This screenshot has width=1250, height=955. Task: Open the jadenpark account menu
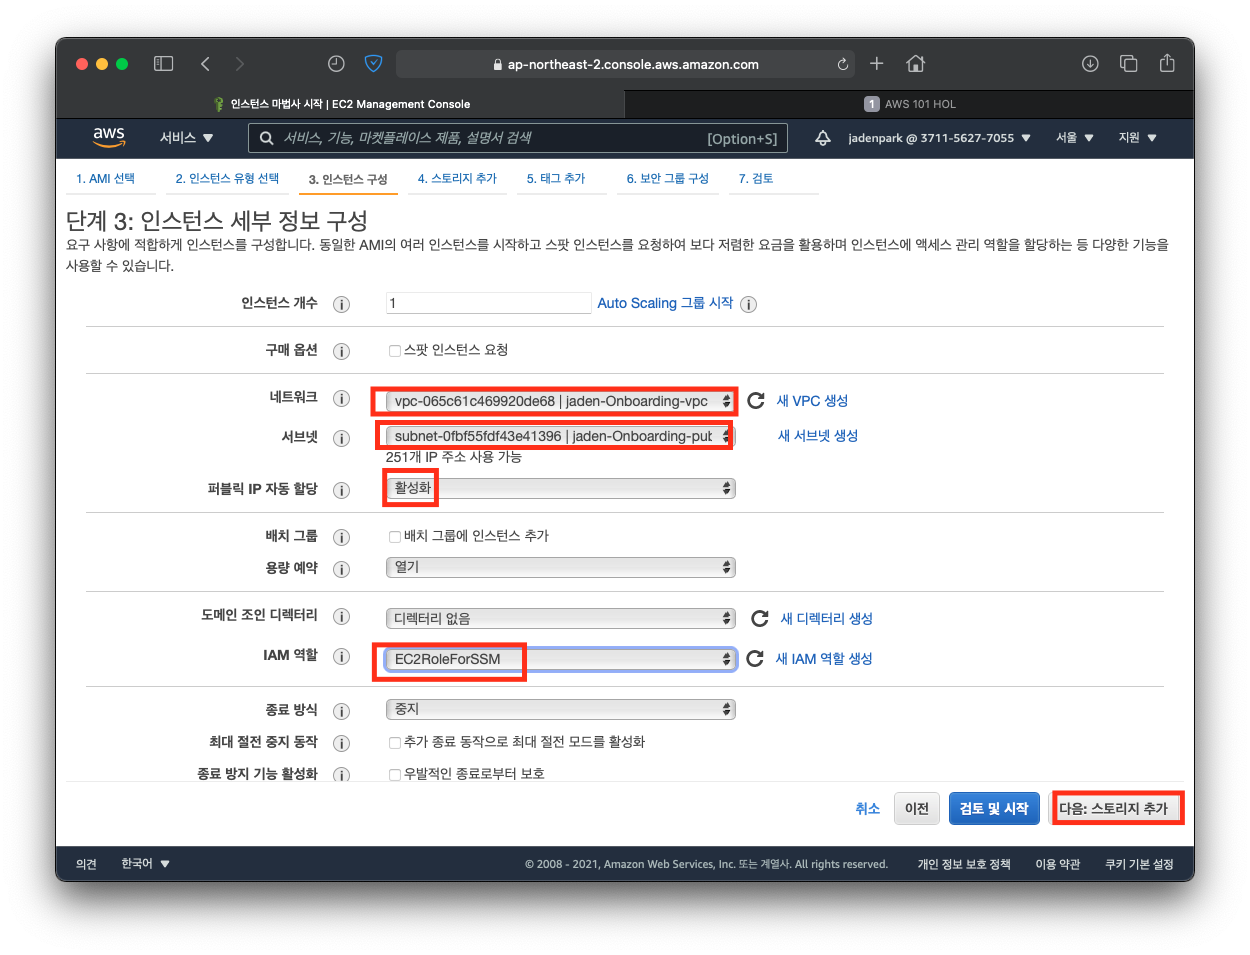[939, 138]
